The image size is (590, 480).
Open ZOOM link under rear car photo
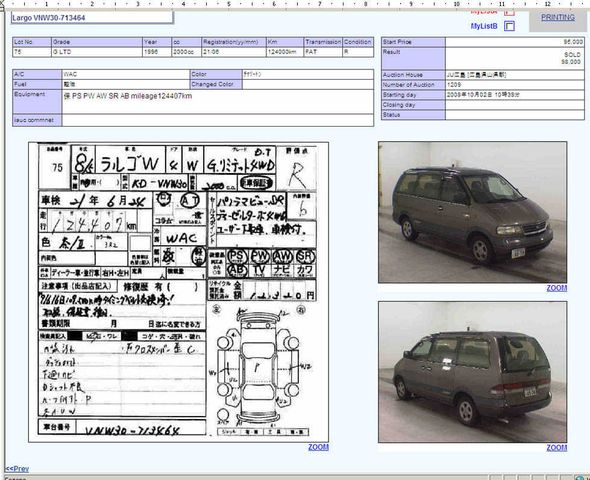point(557,448)
